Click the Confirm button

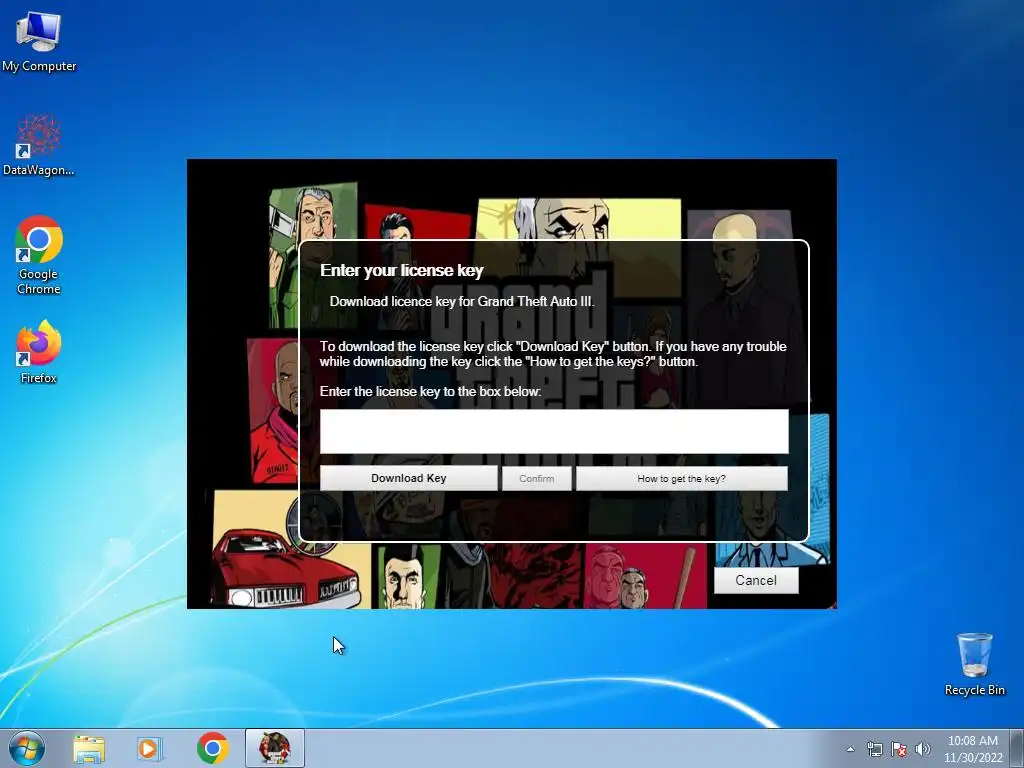point(537,478)
